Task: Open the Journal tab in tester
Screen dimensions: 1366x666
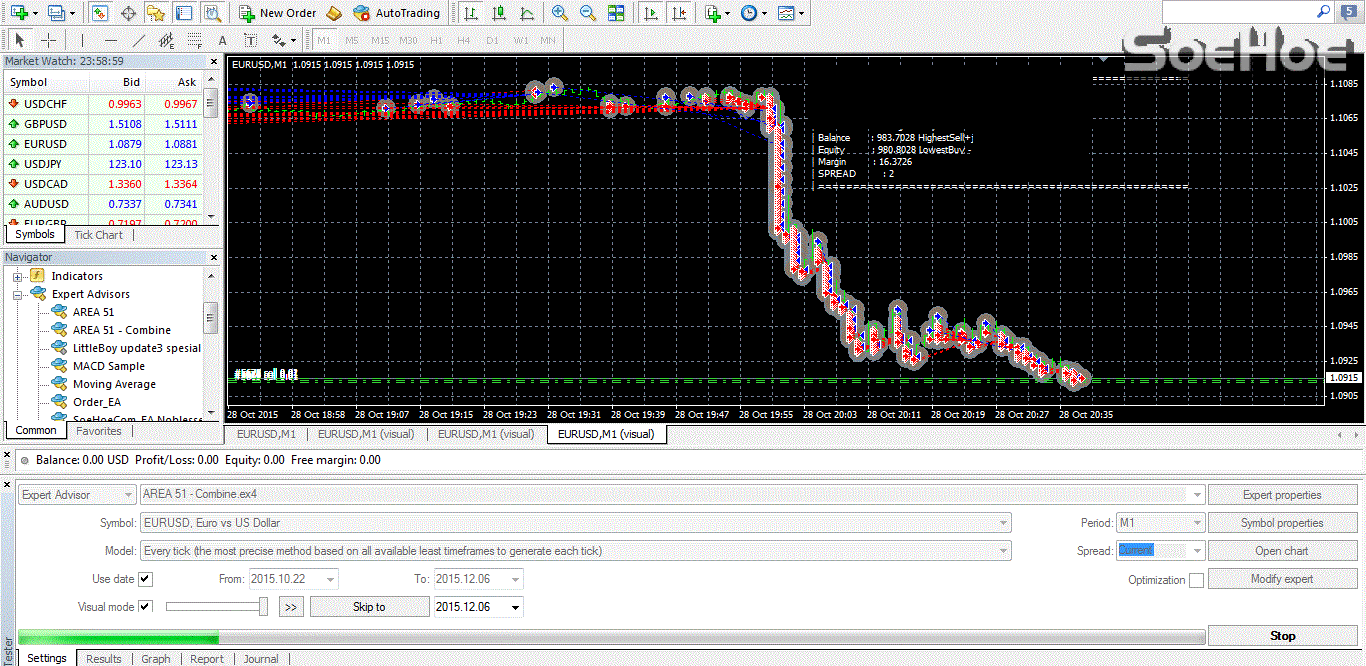Action: [x=261, y=659]
